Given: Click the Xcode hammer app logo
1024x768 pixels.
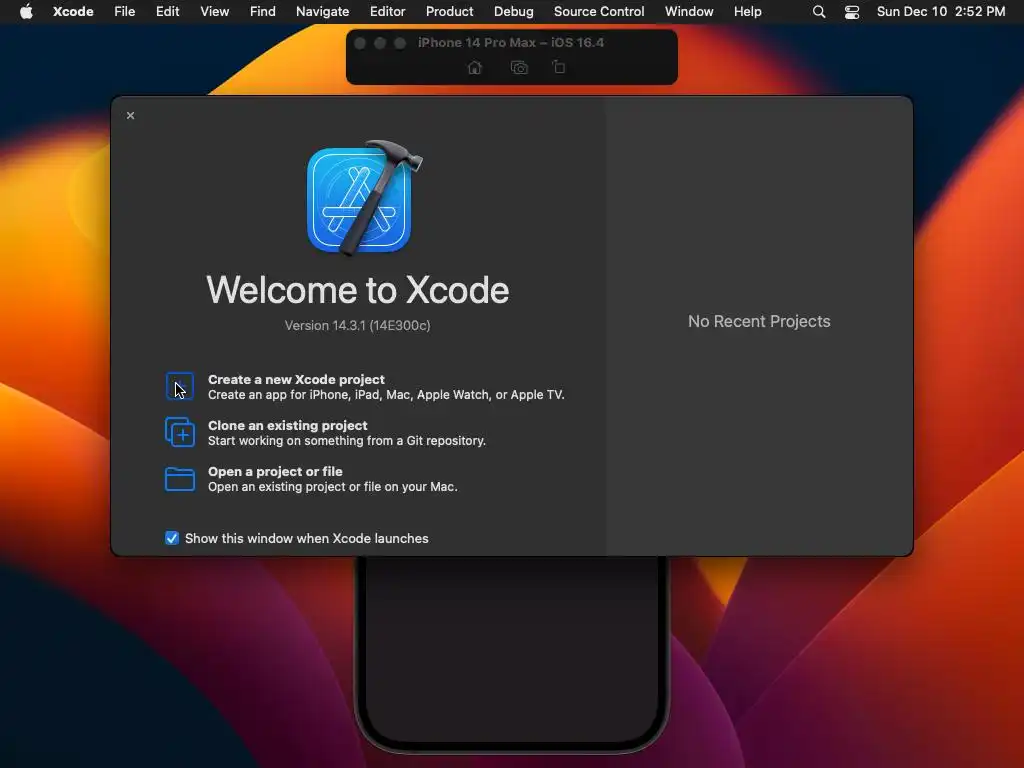Looking at the screenshot, I should click(364, 198).
